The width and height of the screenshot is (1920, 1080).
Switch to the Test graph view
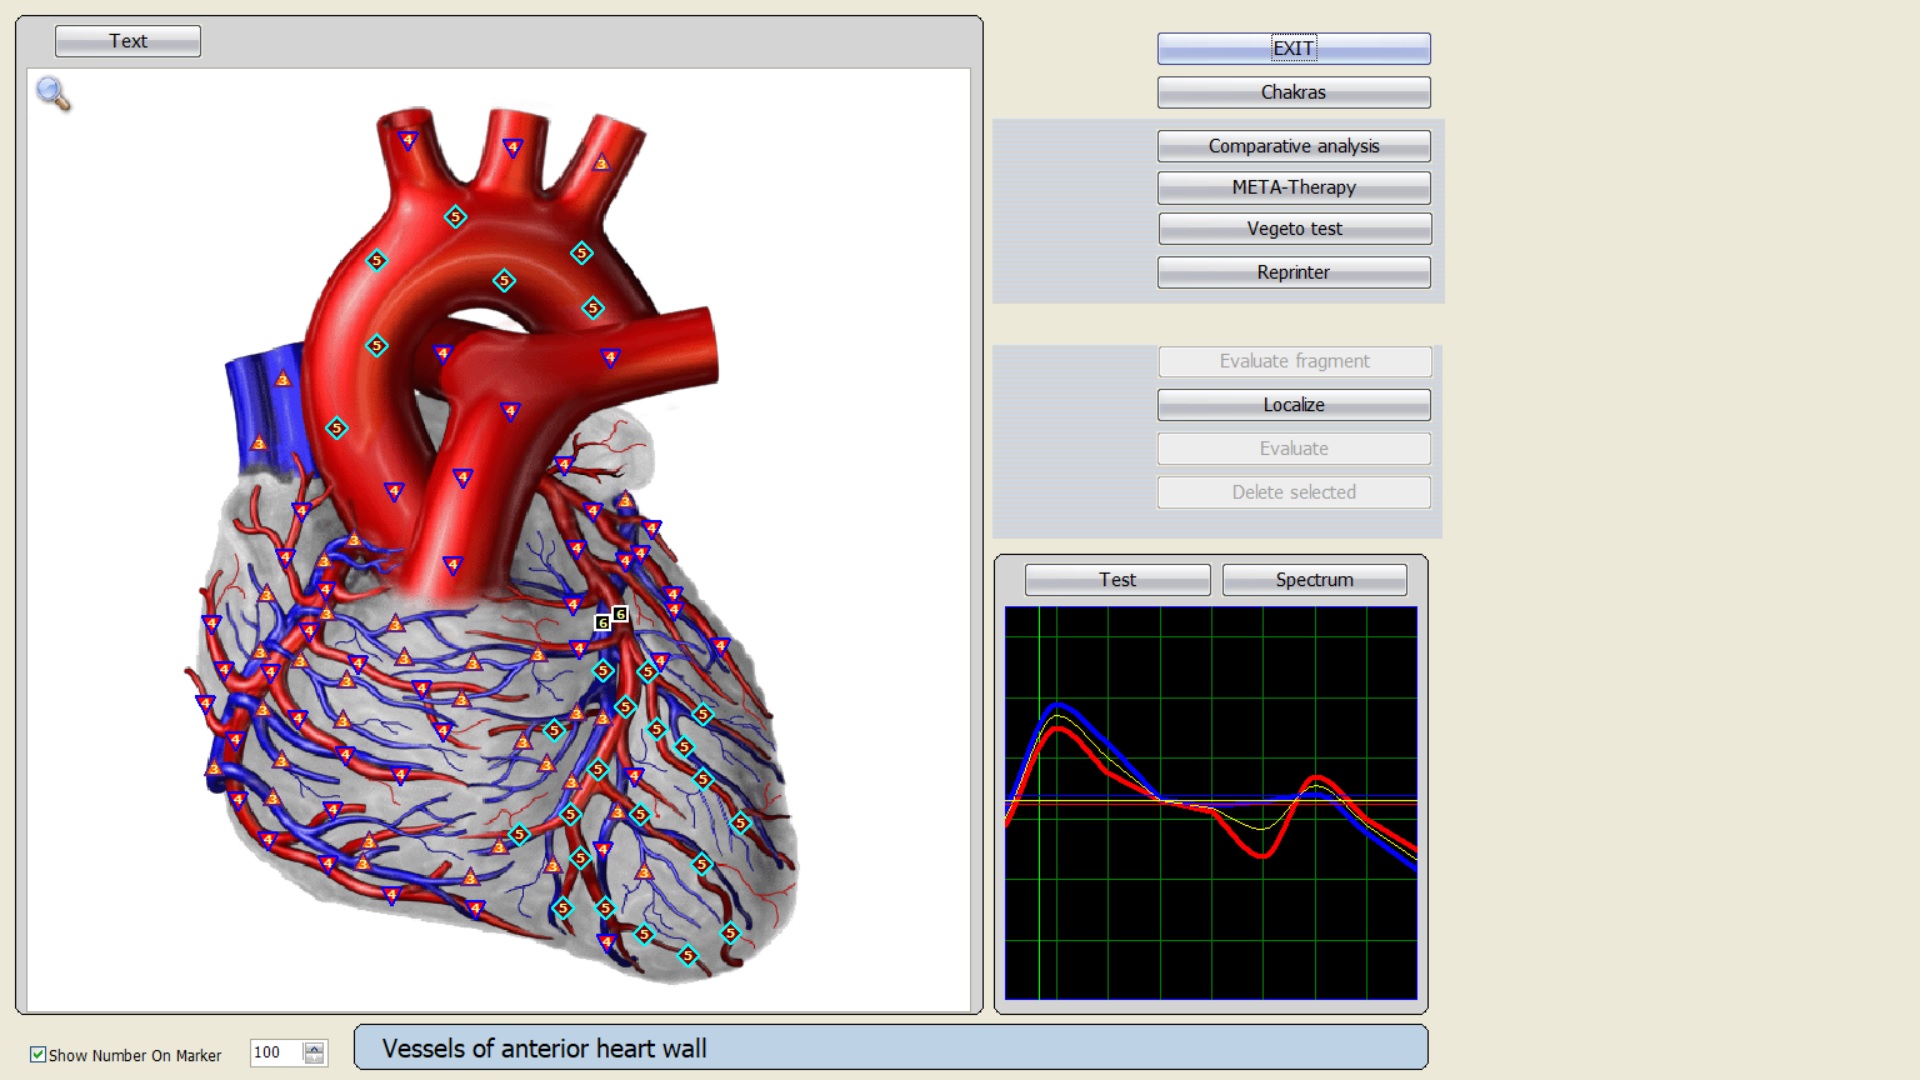tap(1117, 580)
